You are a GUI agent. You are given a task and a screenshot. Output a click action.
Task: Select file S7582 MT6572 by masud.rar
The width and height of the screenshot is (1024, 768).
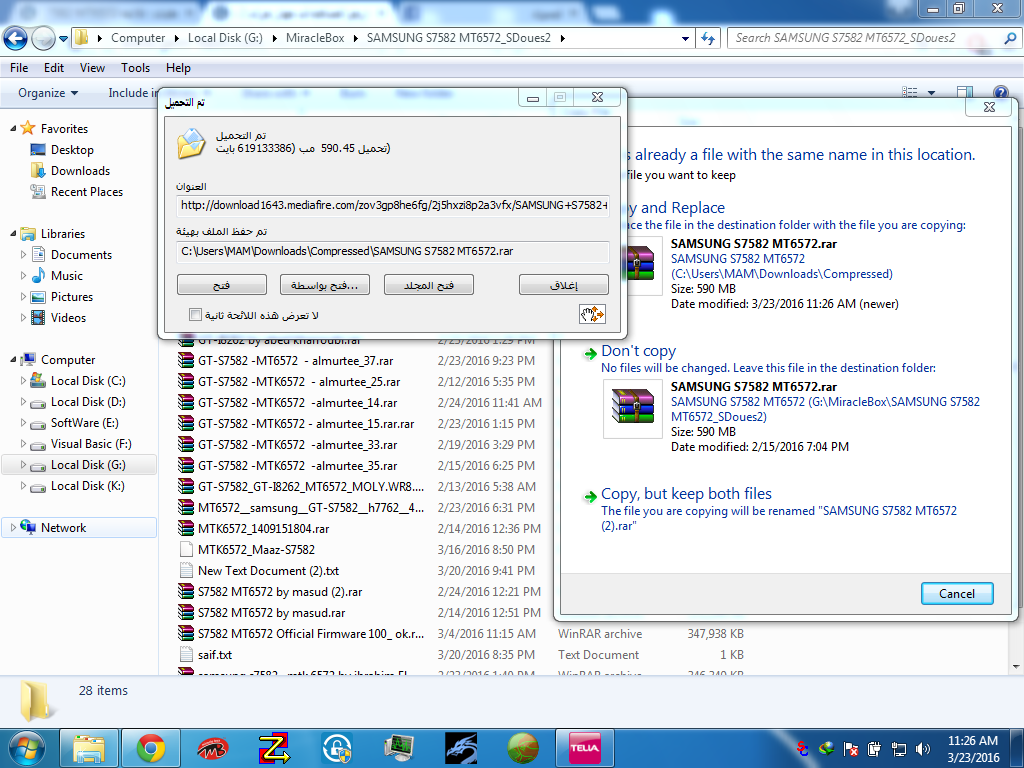(x=271, y=613)
